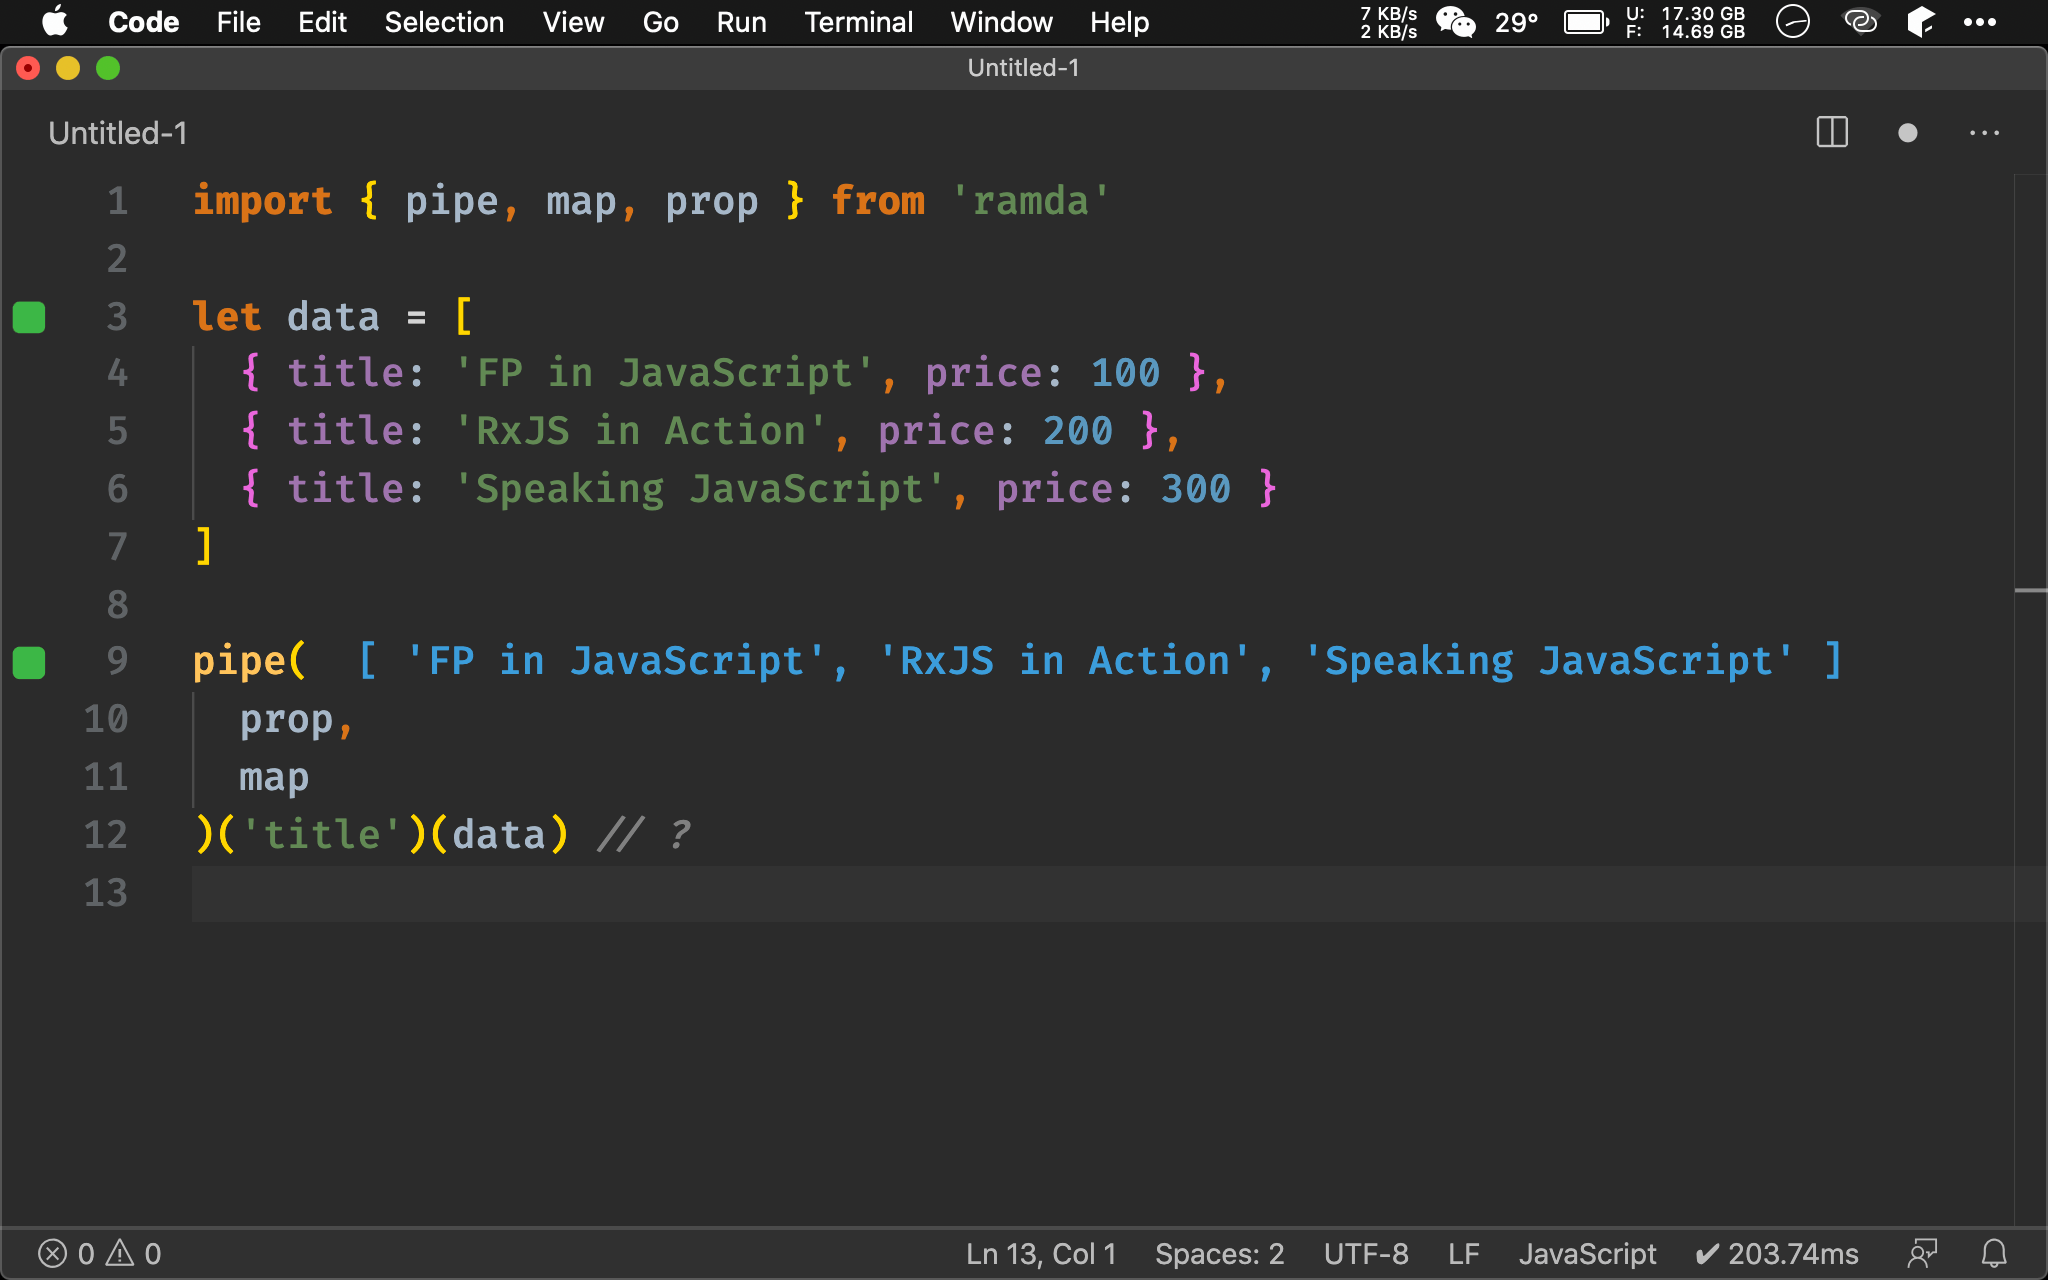
Task: Click the minimap scrollbar marker on the right
Action: (x=2030, y=591)
